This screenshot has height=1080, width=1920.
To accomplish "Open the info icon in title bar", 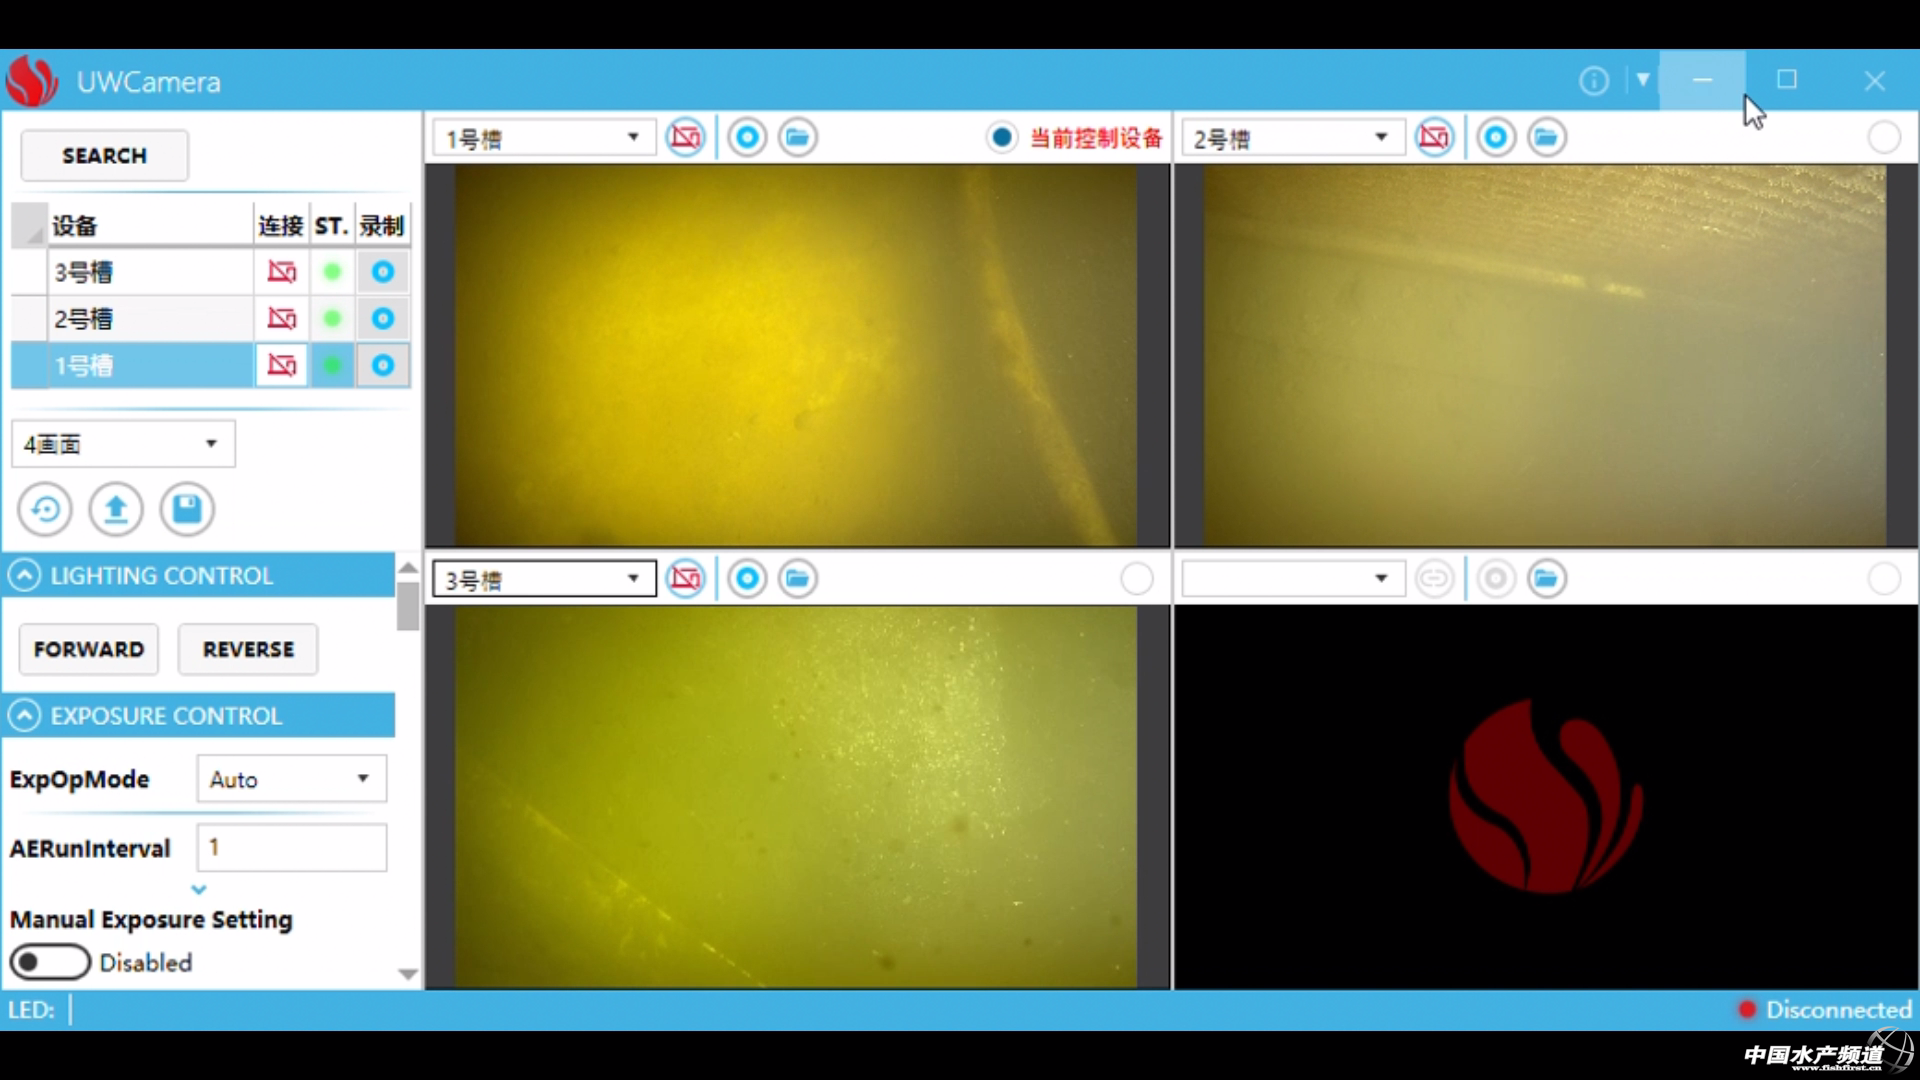I will click(1594, 81).
